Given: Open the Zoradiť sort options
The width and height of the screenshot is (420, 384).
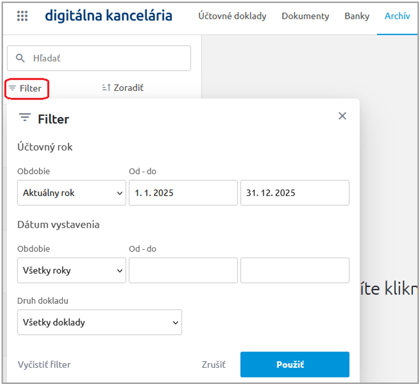Looking at the screenshot, I should coord(123,88).
